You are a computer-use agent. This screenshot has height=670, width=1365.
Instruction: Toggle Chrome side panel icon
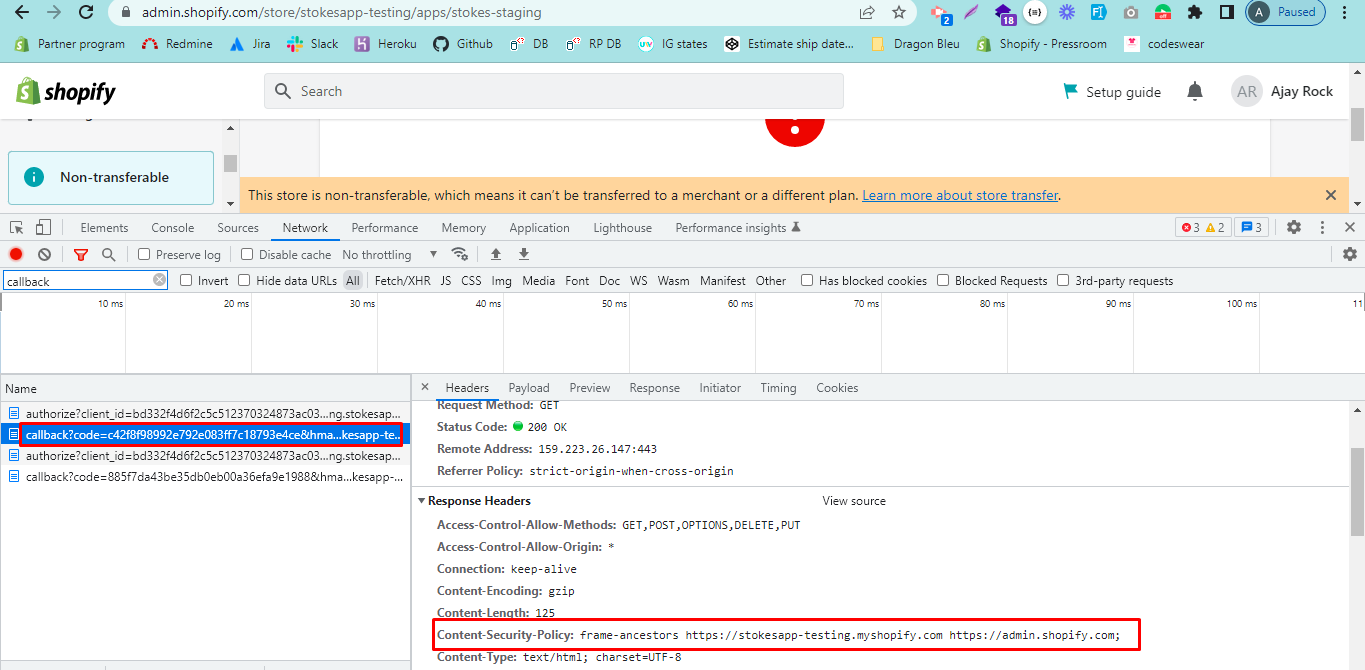(x=1226, y=13)
